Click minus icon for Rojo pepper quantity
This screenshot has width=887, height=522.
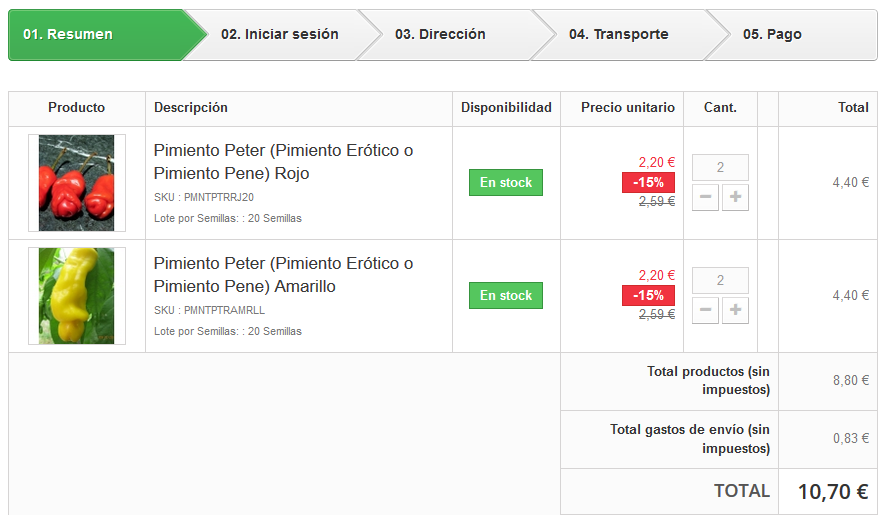tap(705, 198)
